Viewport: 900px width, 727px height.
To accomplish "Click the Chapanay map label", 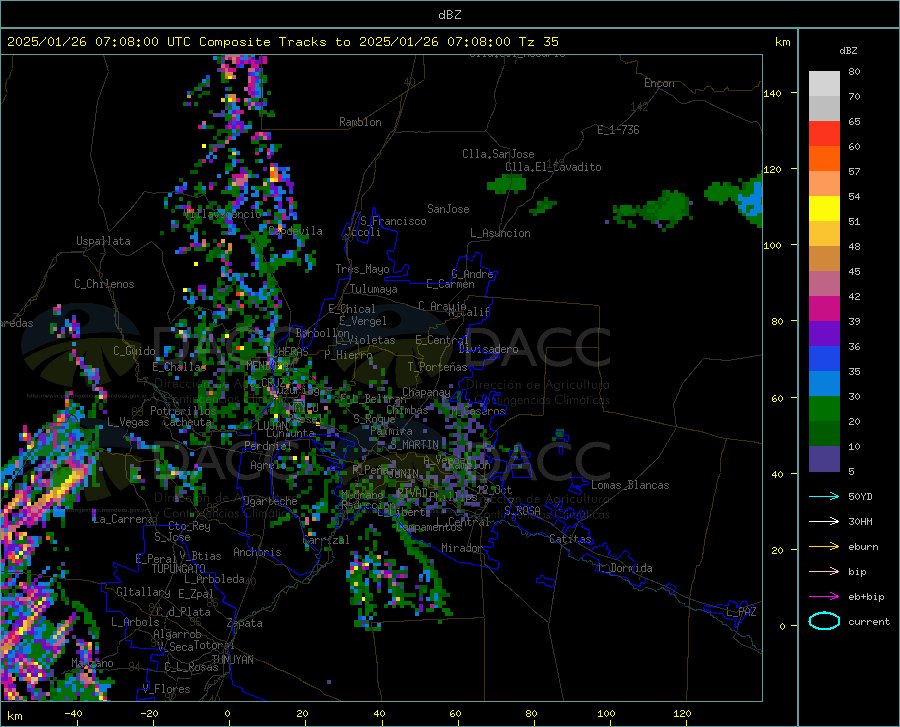I will click(x=426, y=392).
